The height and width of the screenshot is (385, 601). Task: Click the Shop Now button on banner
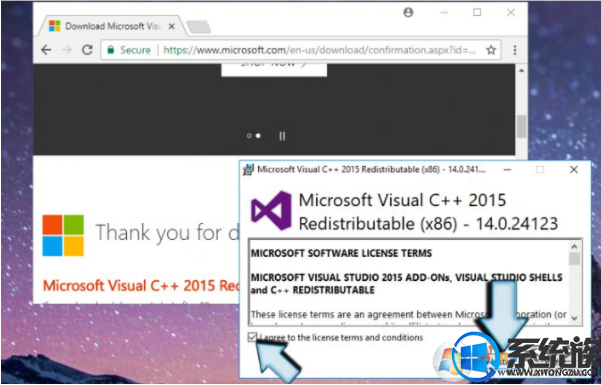click(274, 69)
